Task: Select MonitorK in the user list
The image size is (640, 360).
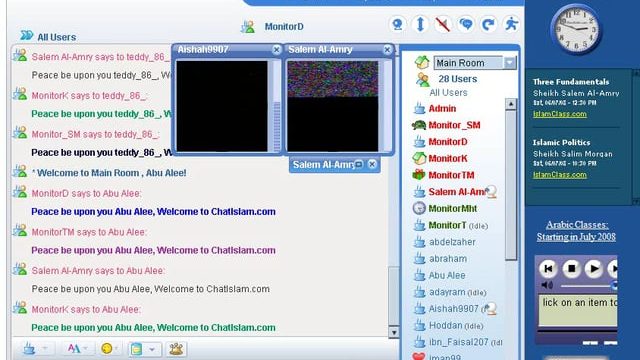Action: (x=448, y=159)
